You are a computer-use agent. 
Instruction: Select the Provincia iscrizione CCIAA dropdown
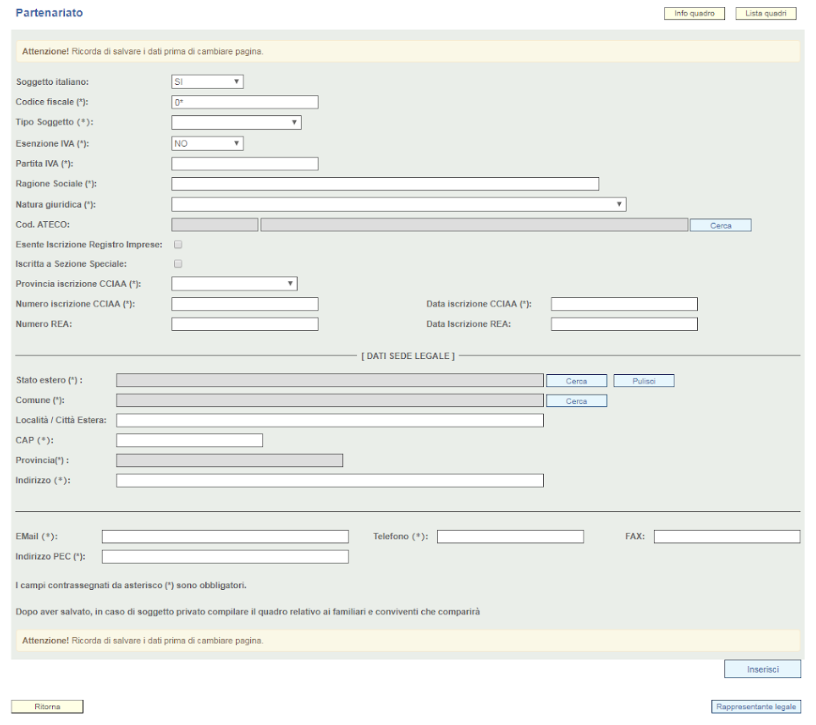coord(234,284)
